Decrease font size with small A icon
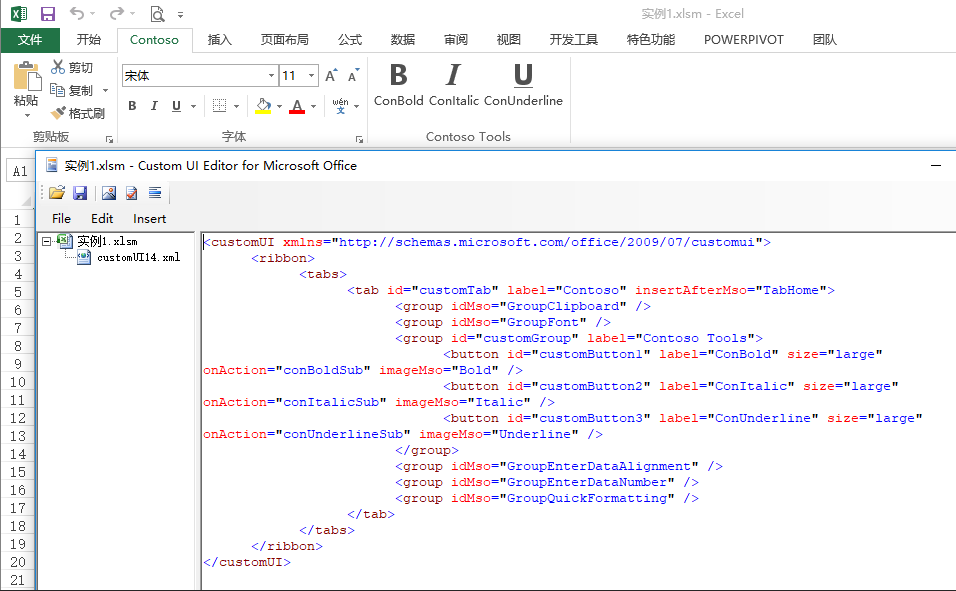The height and width of the screenshot is (591, 956). point(353,75)
